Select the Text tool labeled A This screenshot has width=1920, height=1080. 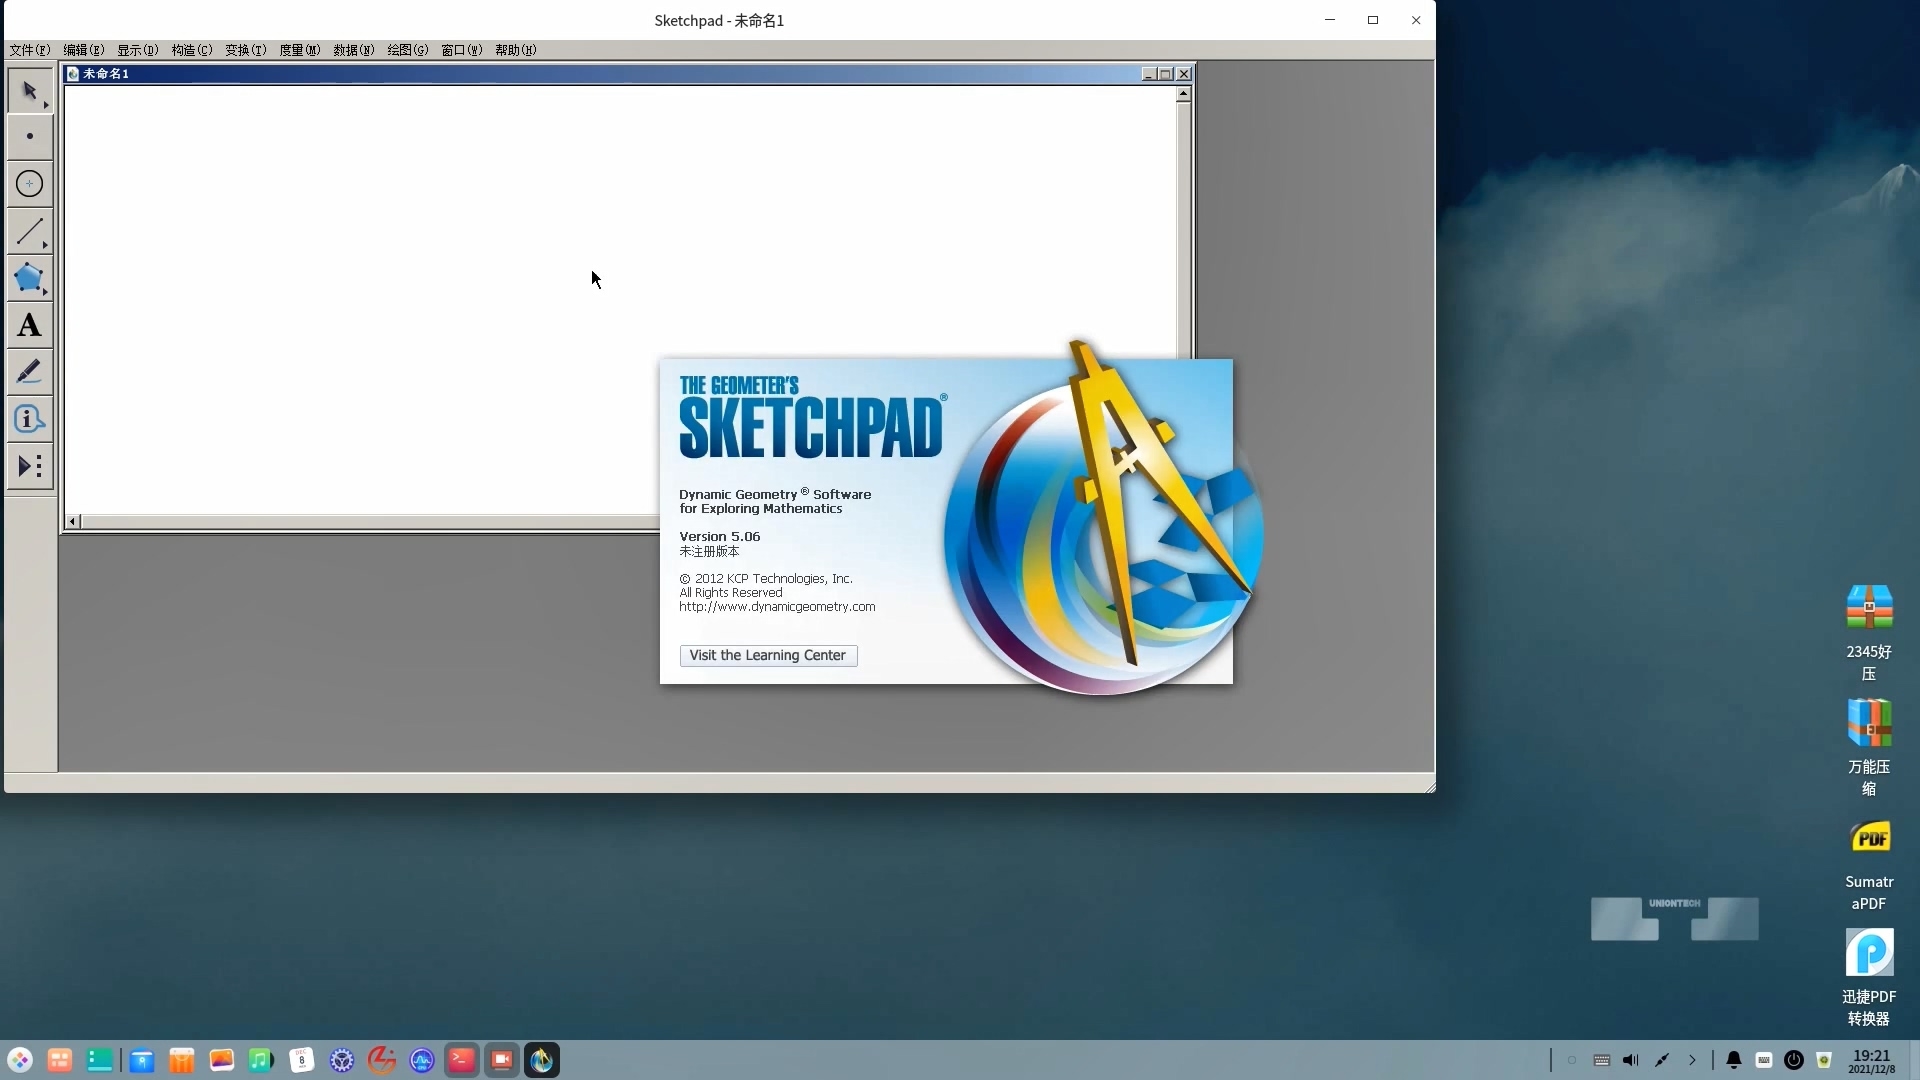point(30,325)
